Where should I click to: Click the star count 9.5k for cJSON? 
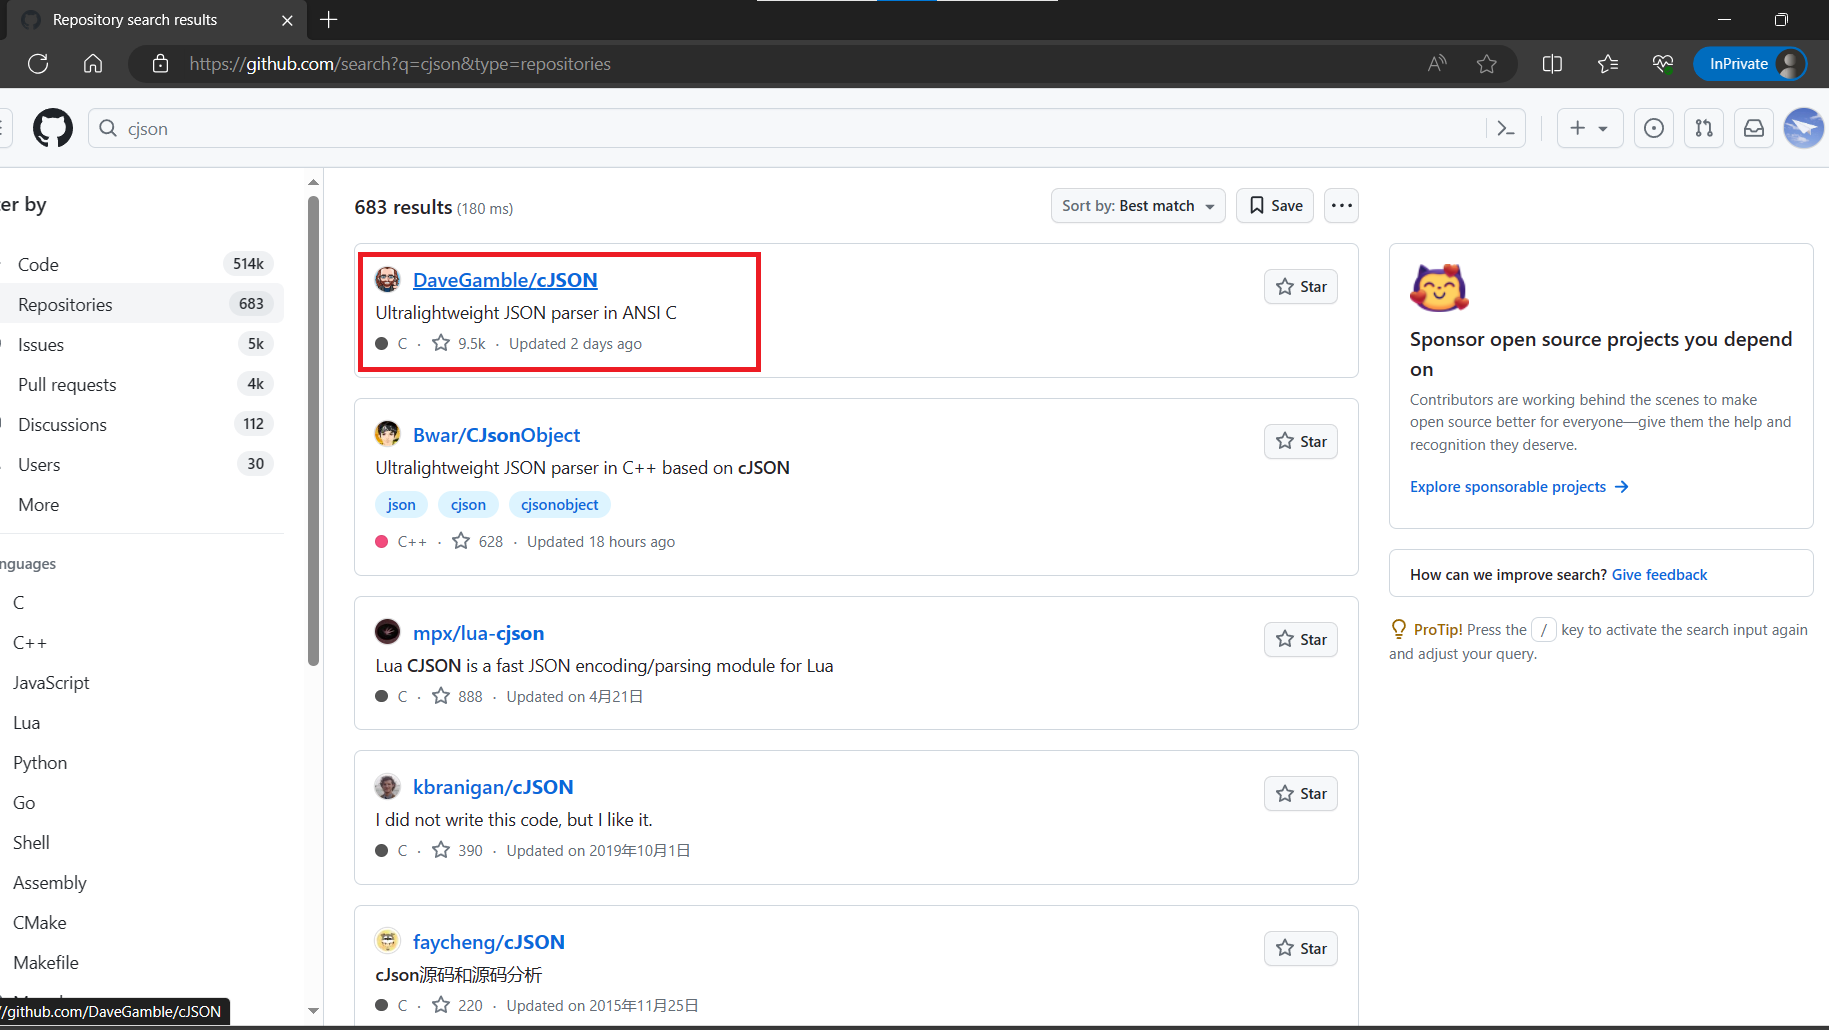pos(459,343)
